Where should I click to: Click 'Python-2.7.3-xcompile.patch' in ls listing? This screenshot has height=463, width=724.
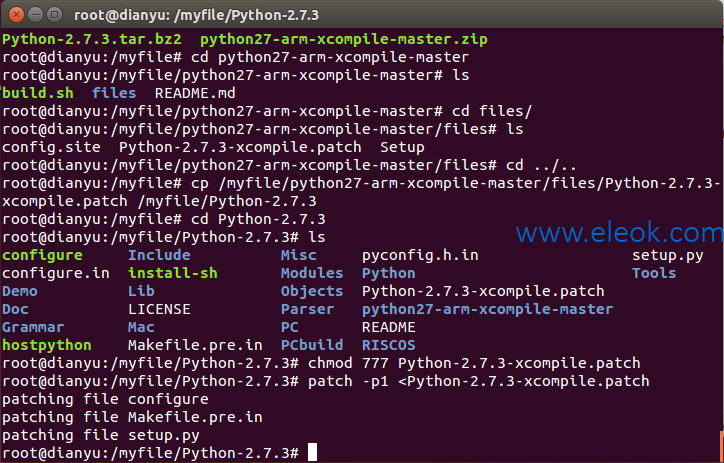click(x=483, y=291)
